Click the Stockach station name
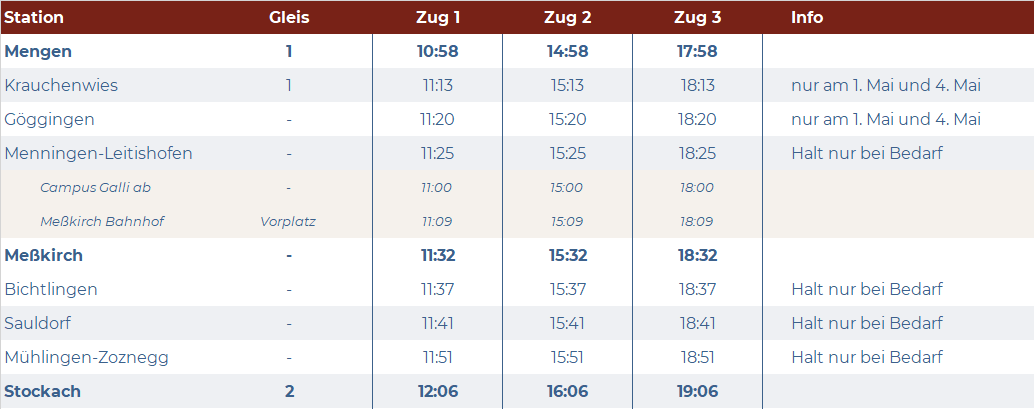 [42, 391]
